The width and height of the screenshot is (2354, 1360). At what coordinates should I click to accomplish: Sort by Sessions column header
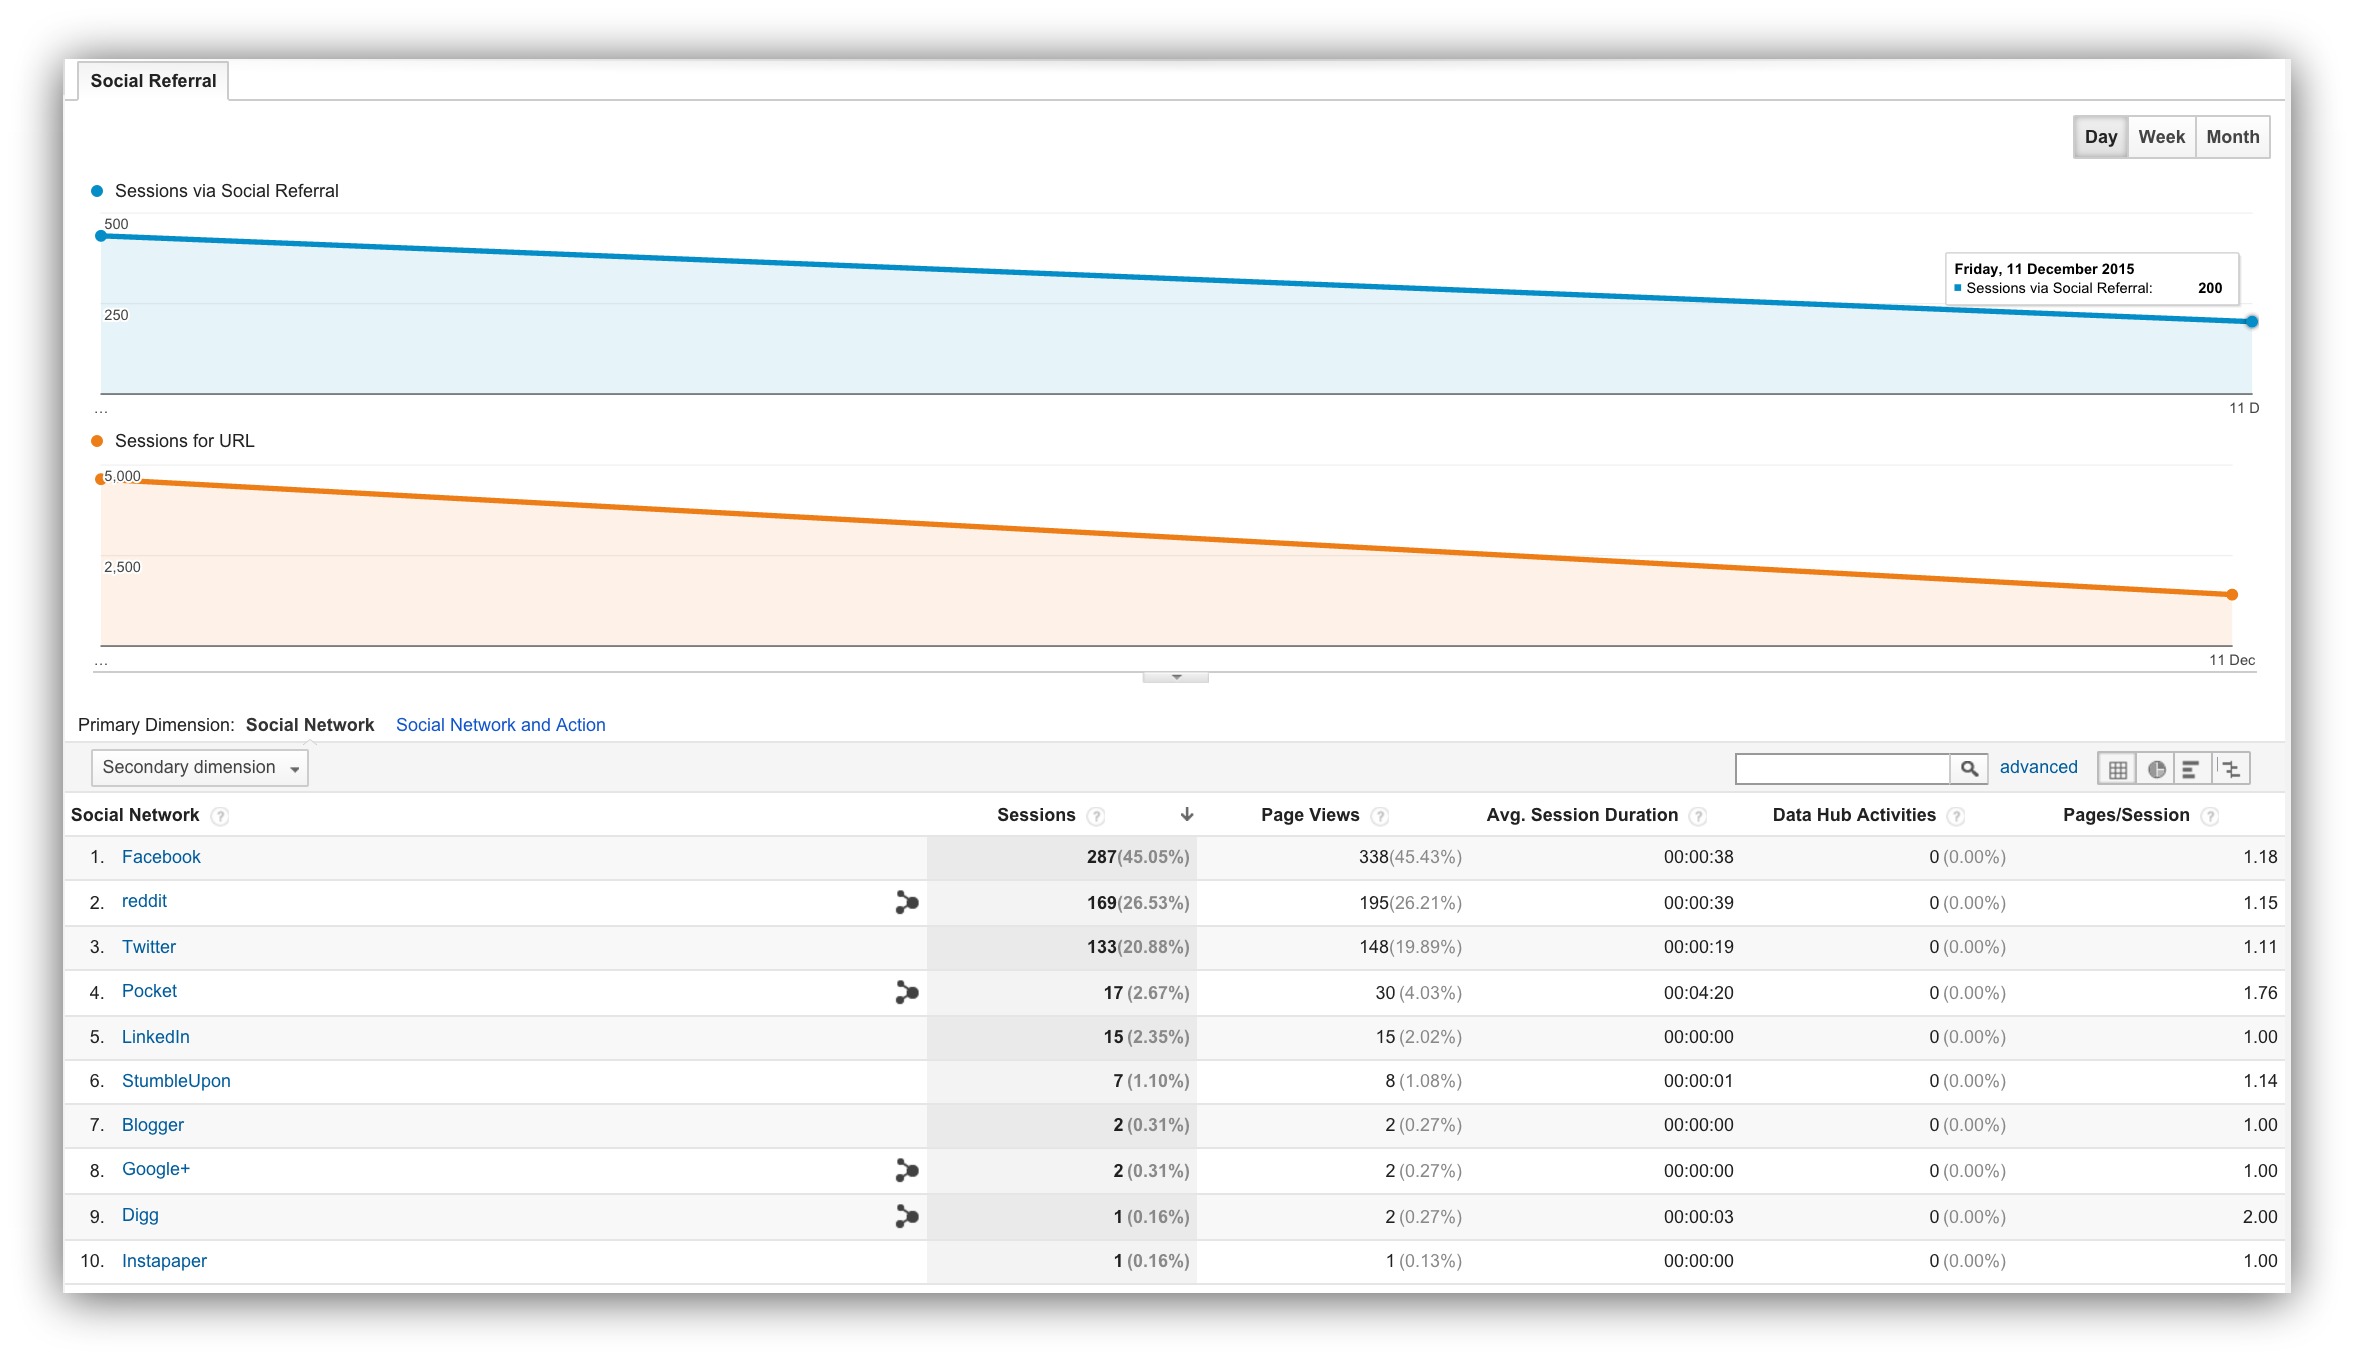click(1036, 815)
